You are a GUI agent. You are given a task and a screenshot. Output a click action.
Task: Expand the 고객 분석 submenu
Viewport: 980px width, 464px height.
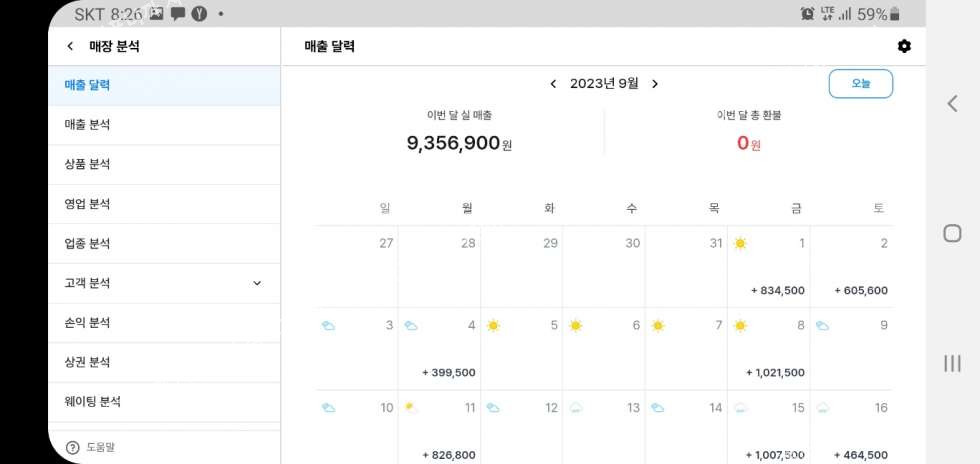click(257, 283)
